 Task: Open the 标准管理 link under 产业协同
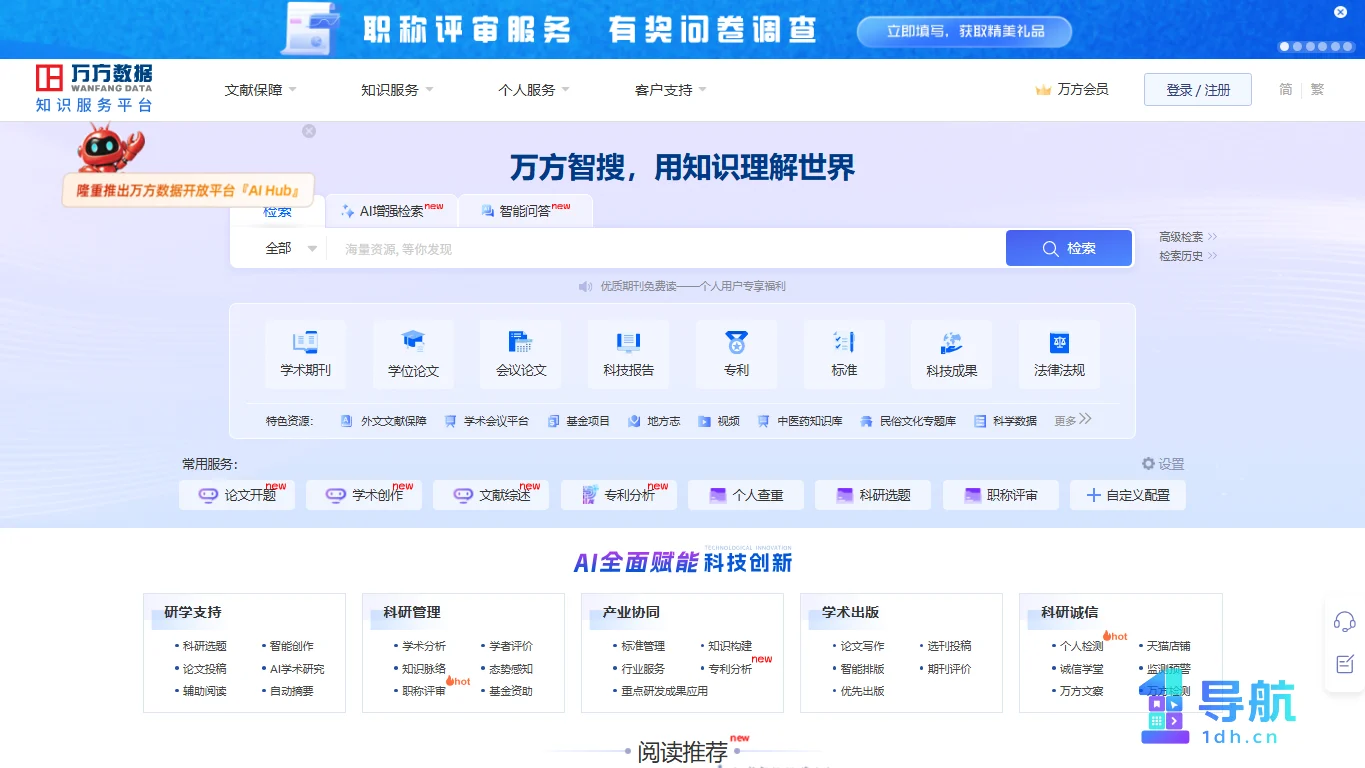(643, 646)
